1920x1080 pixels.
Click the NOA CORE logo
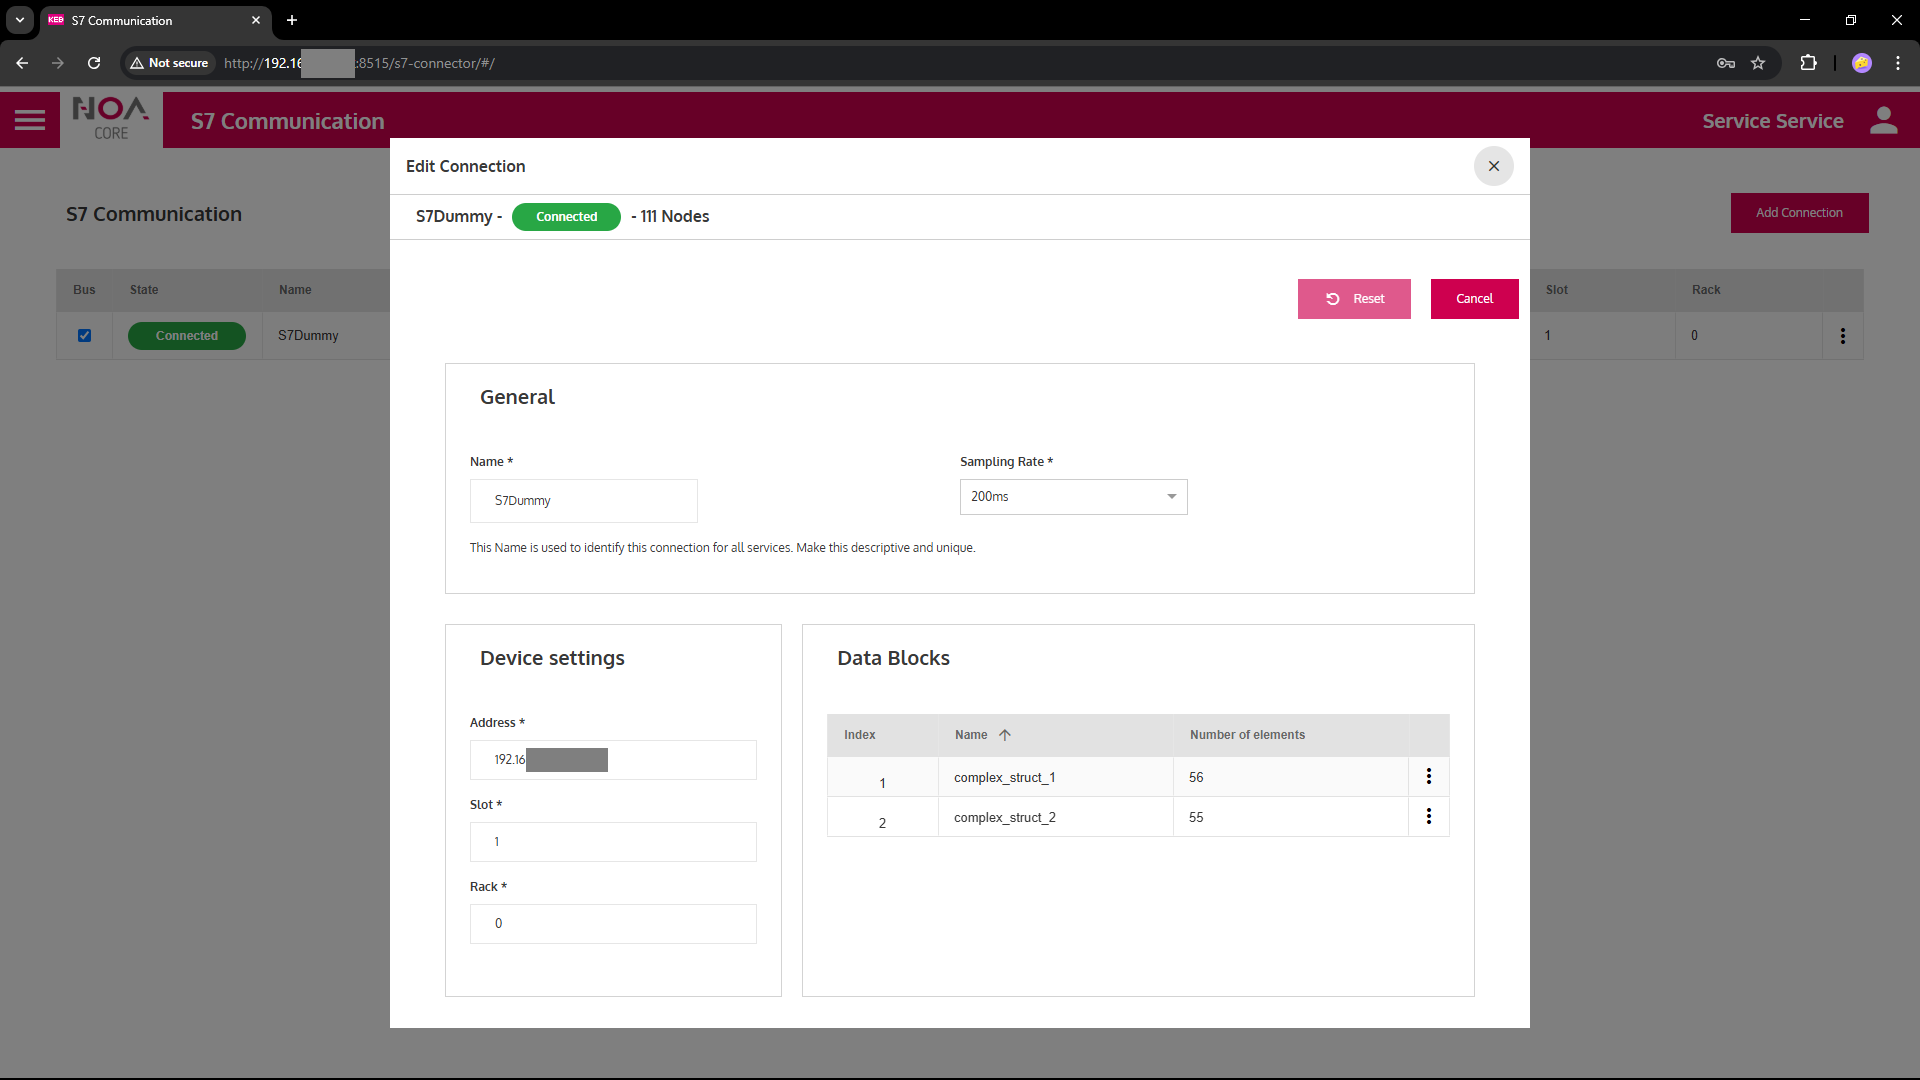pyautogui.click(x=111, y=119)
